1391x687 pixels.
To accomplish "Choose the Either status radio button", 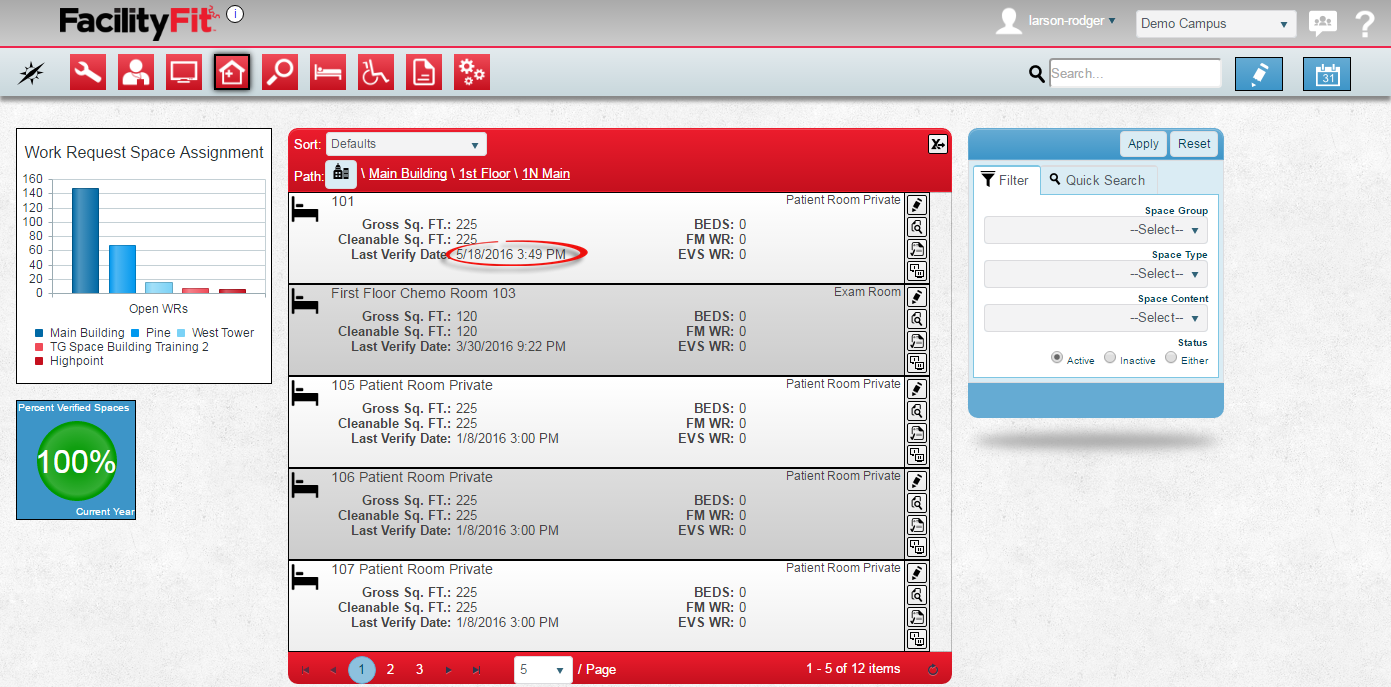I will tap(1171, 358).
